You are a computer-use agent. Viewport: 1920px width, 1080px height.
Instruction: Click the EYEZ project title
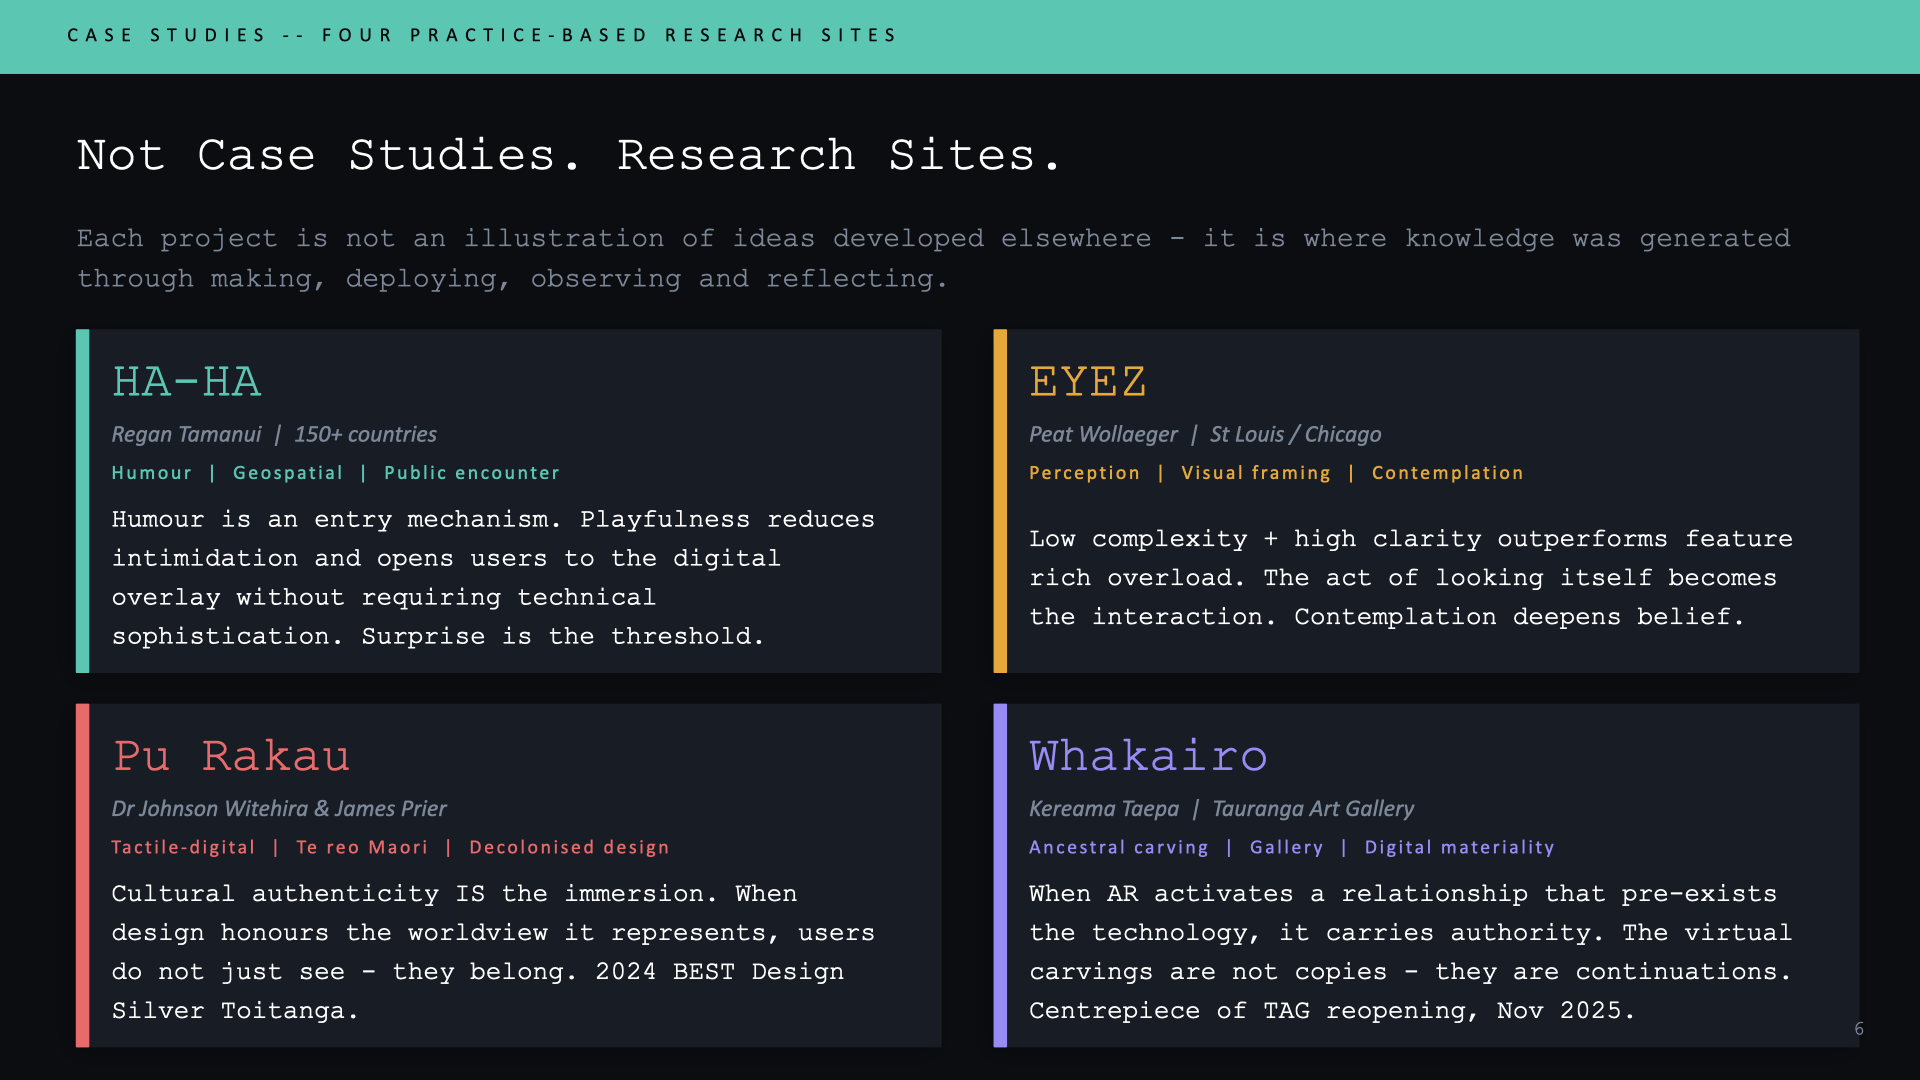tap(1087, 382)
